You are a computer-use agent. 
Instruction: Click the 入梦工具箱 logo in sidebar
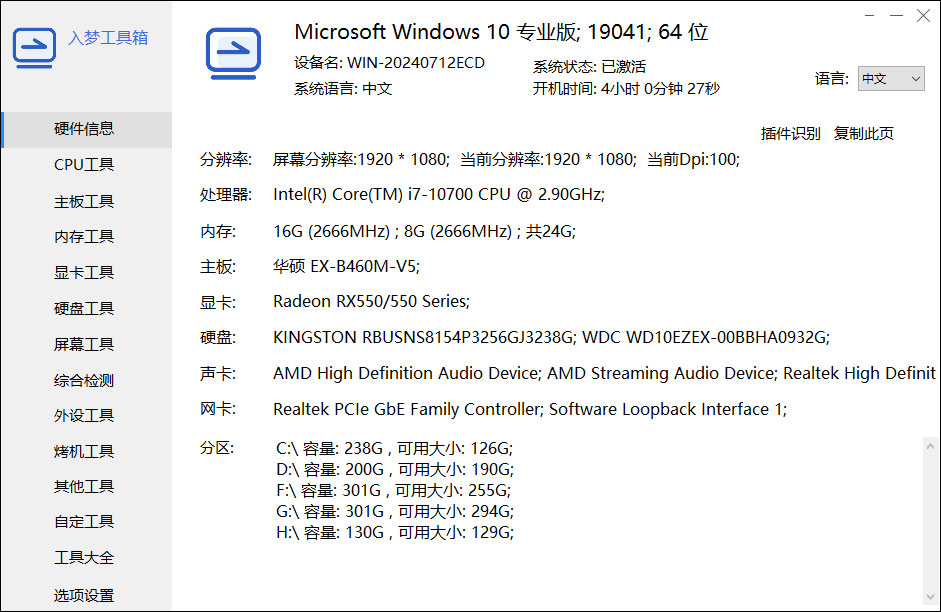pyautogui.click(x=34, y=46)
